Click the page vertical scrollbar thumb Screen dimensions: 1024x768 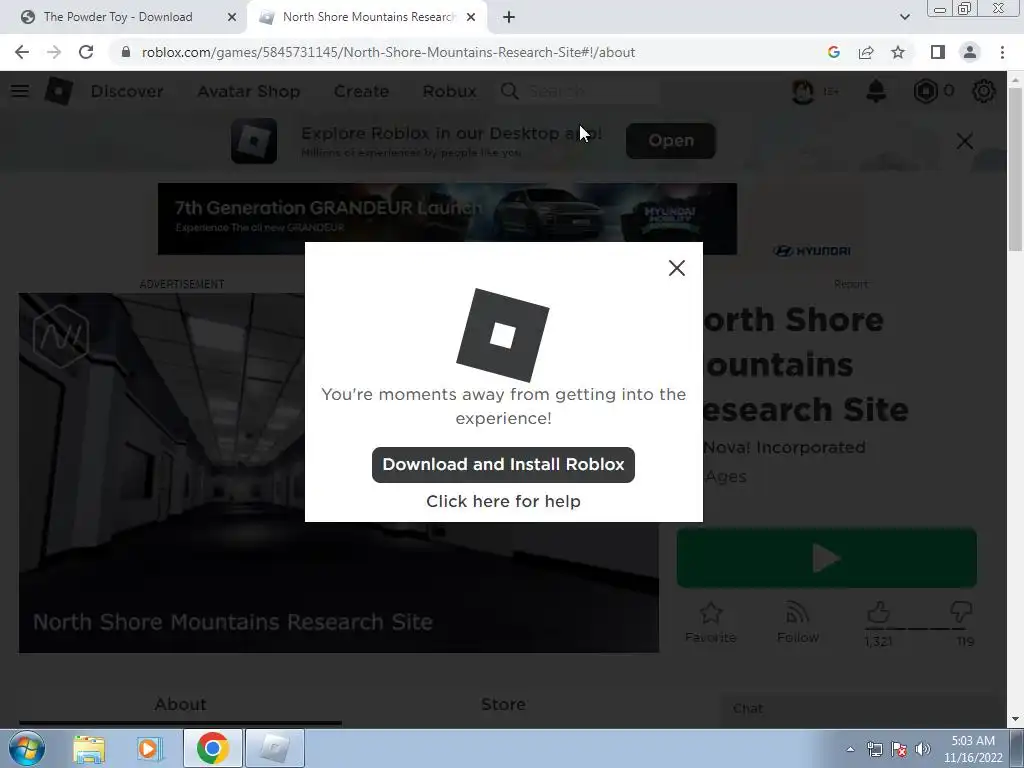(x=1015, y=168)
